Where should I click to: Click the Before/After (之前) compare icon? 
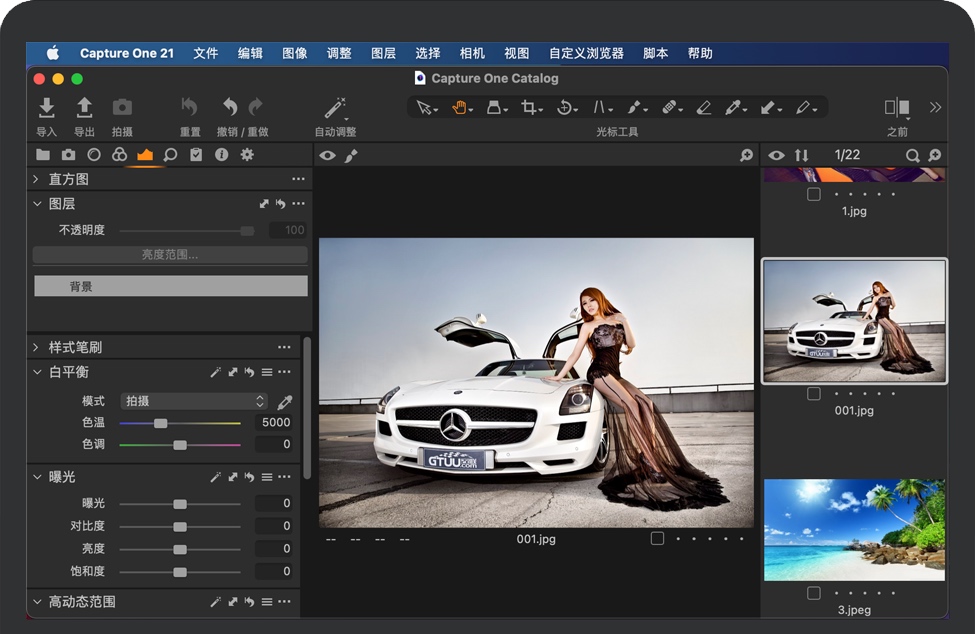896,108
